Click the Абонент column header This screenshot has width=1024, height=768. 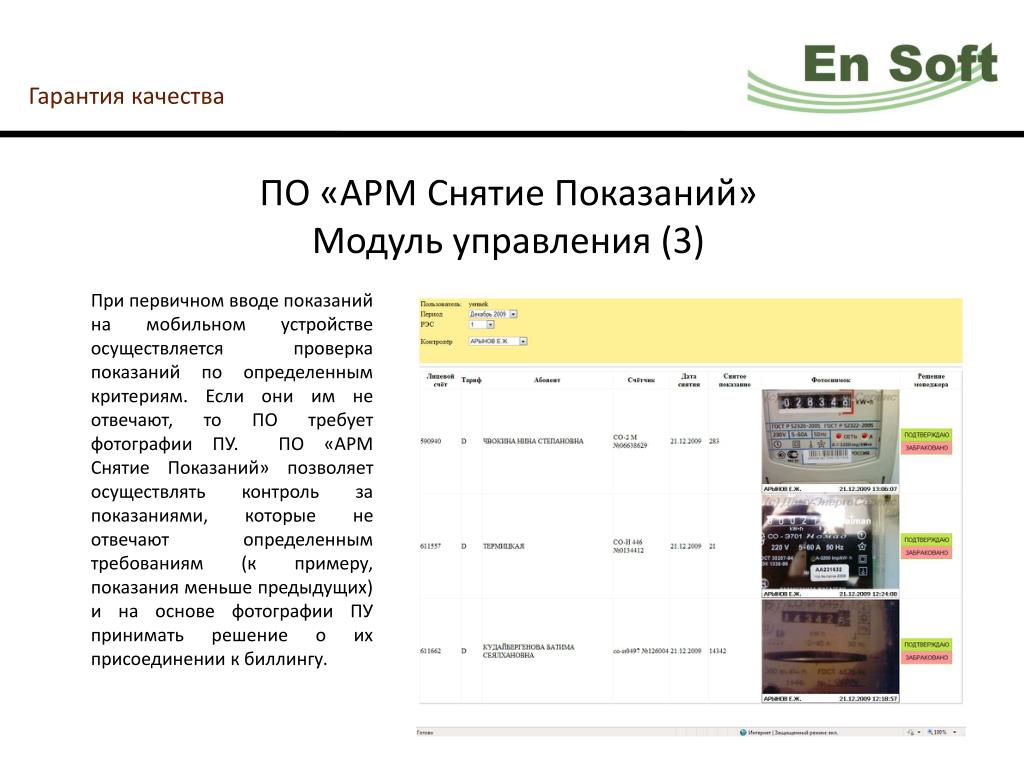pos(547,380)
